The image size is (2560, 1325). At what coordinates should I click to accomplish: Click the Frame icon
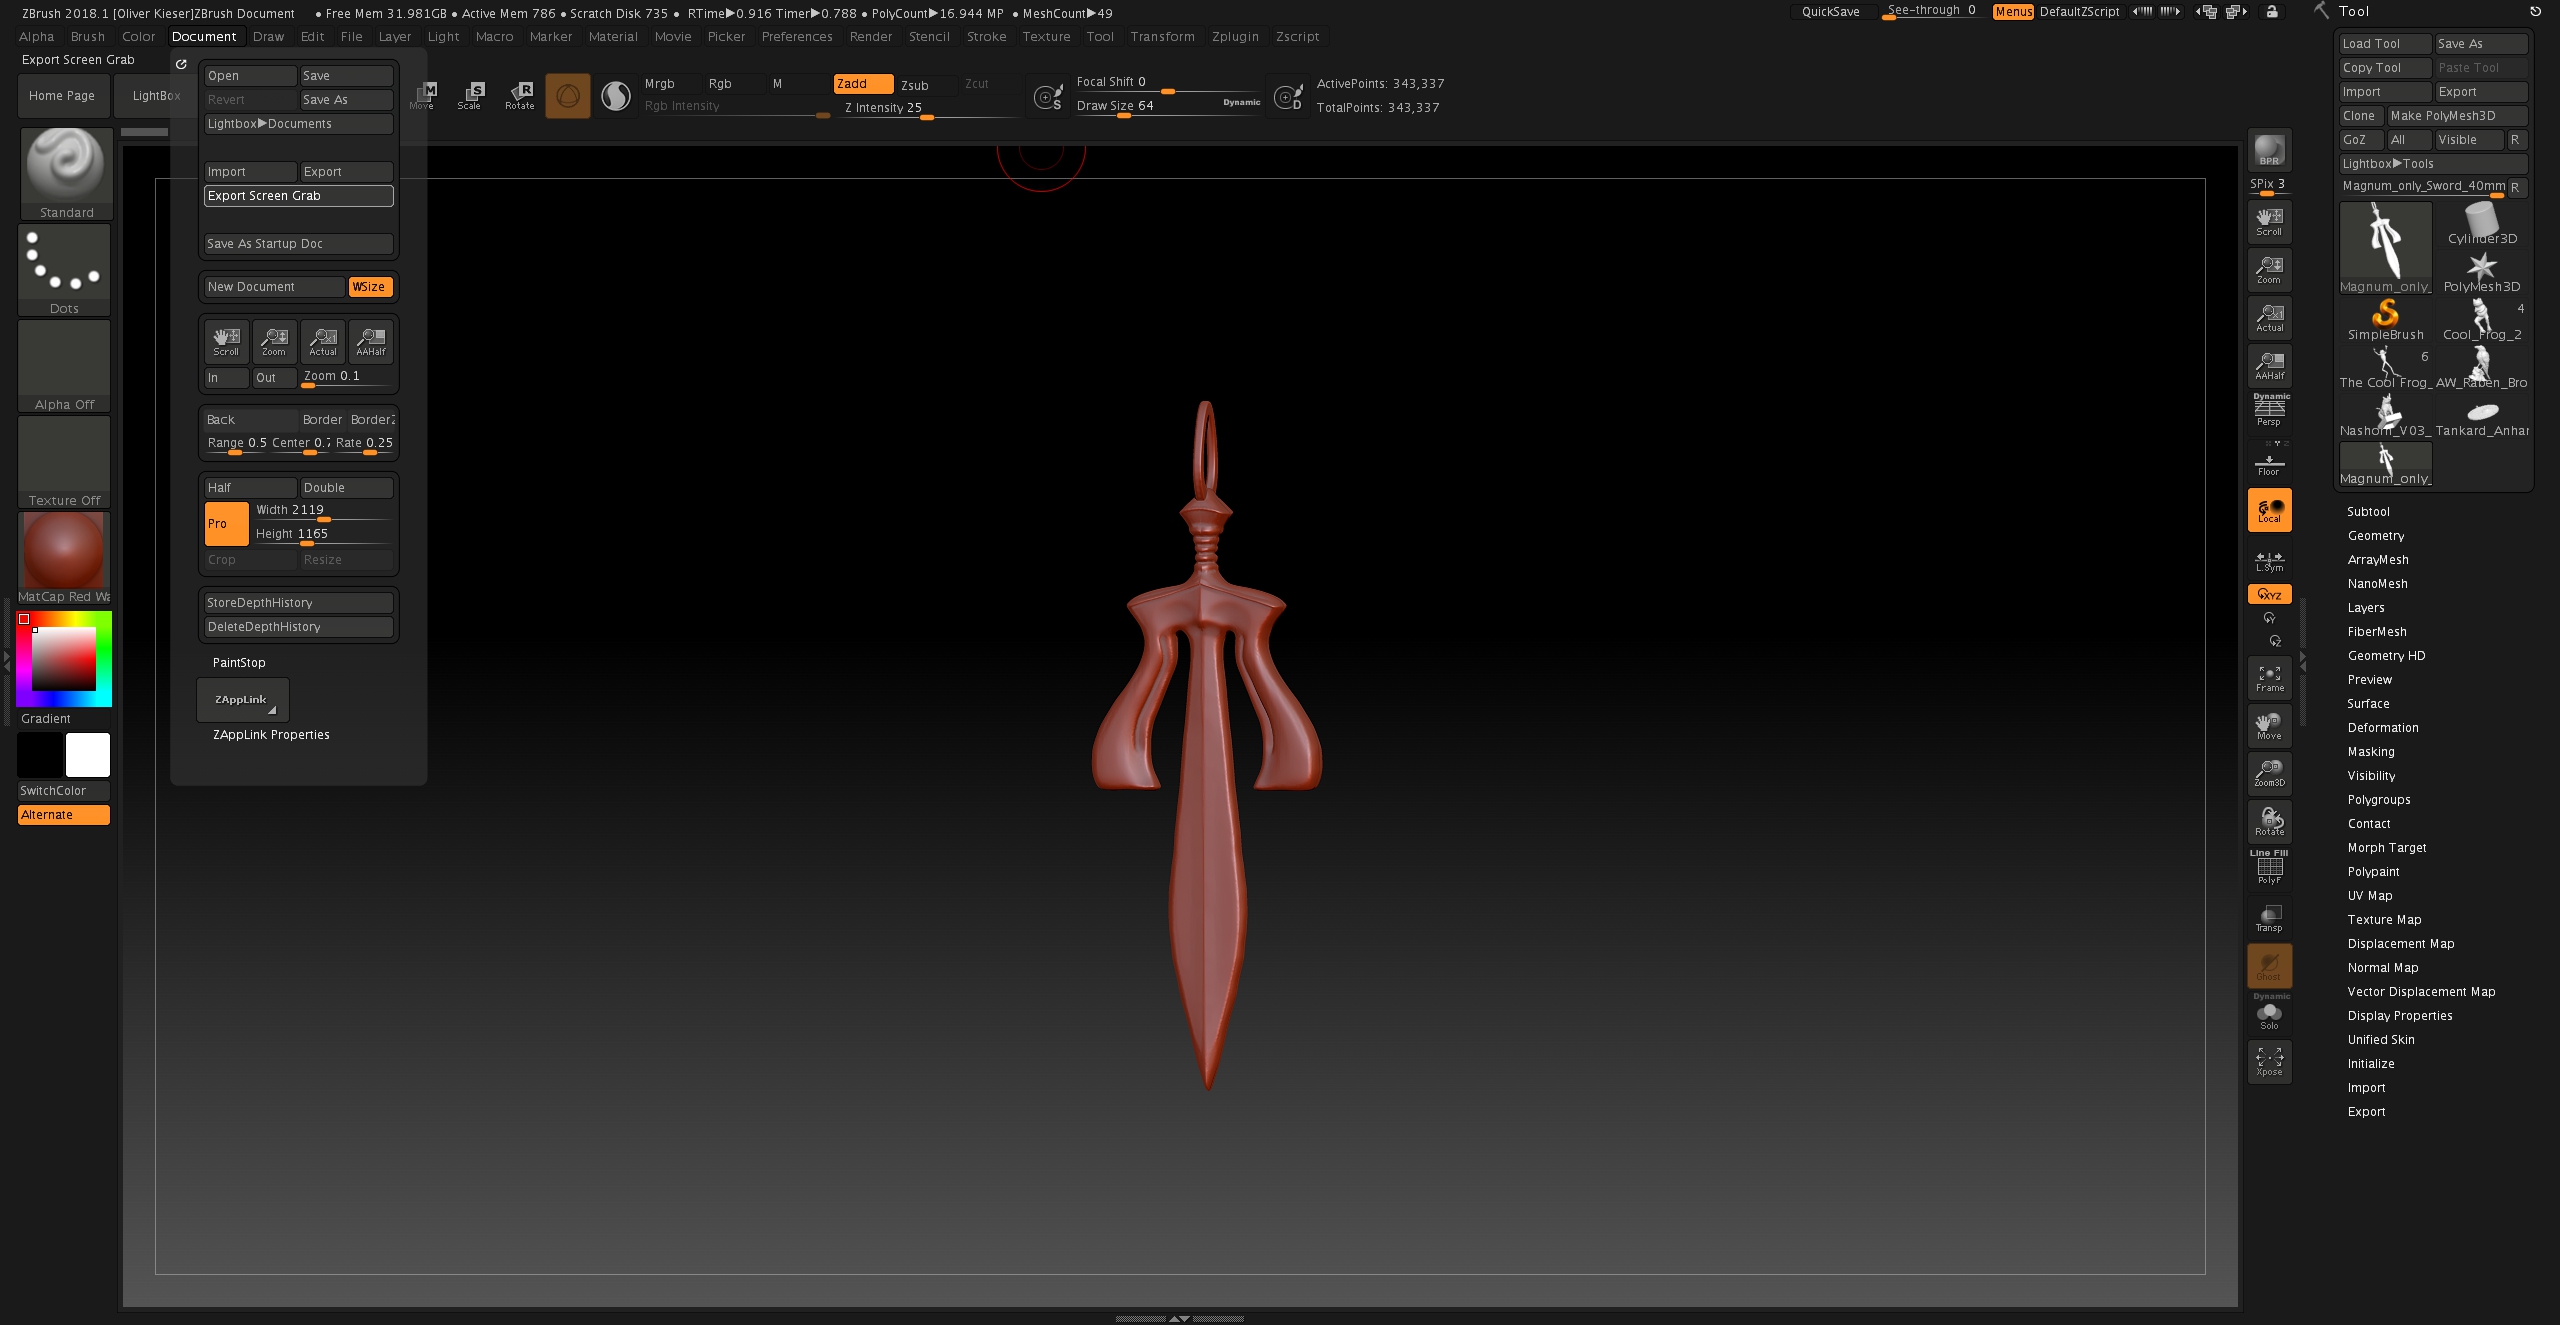pyautogui.click(x=2269, y=678)
